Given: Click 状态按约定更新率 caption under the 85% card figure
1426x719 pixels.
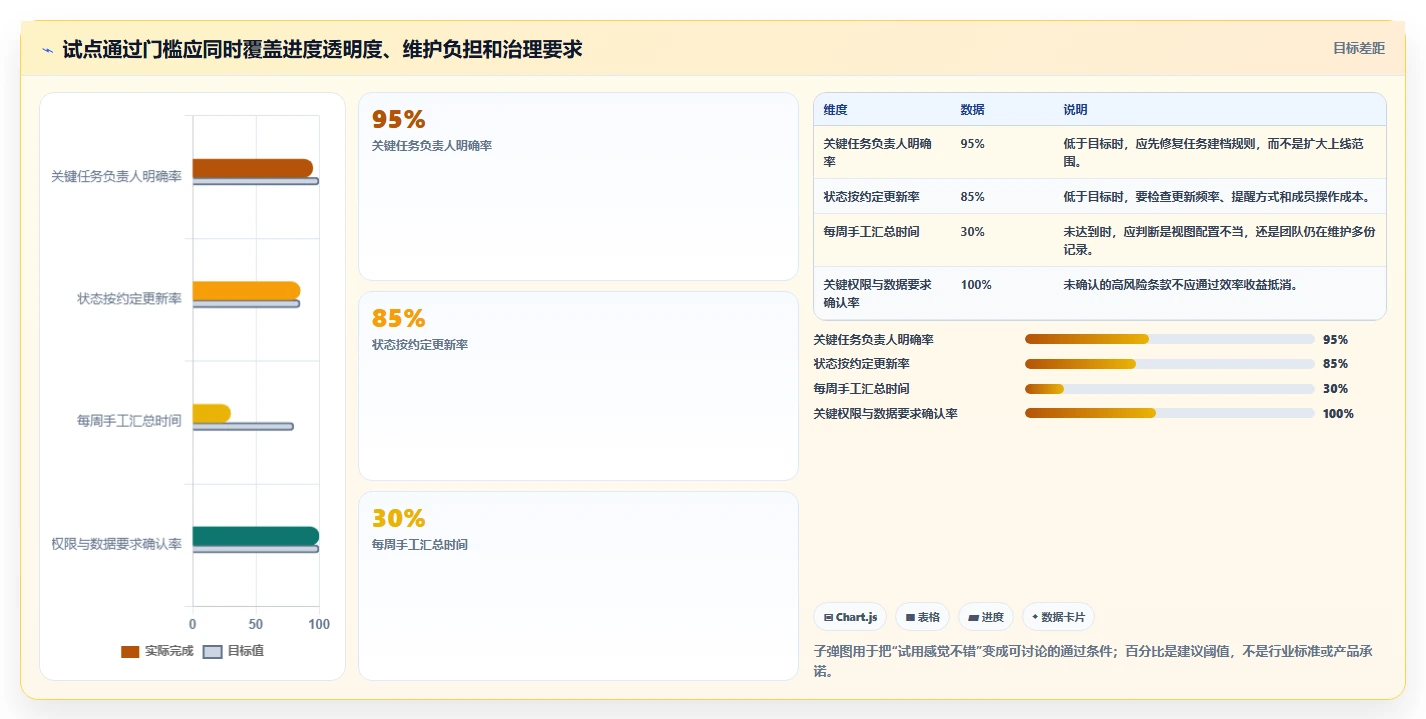Looking at the screenshot, I should click(x=420, y=345).
